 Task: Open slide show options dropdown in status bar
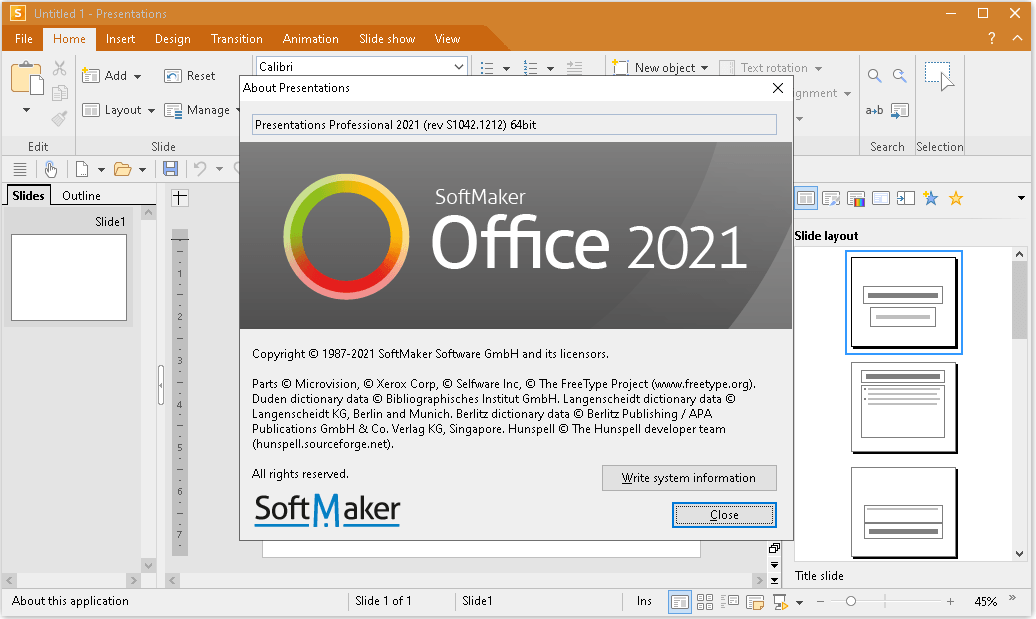tap(799, 602)
